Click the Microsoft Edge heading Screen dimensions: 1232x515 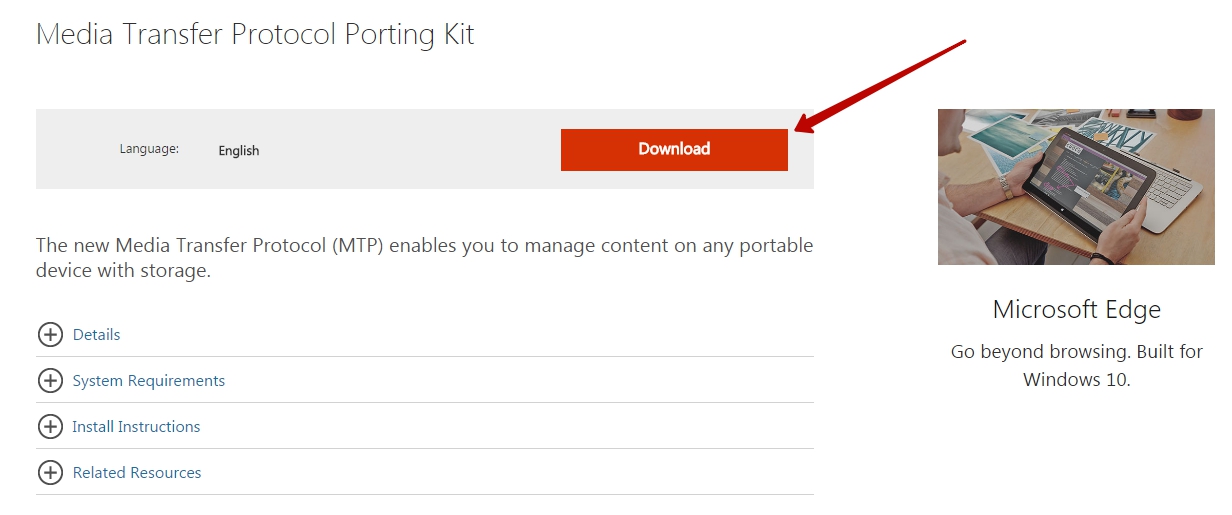(1076, 309)
